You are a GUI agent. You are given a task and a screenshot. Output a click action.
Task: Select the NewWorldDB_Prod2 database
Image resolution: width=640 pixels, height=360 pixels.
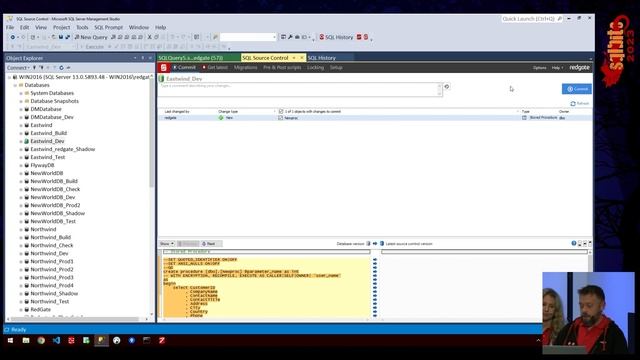click(55, 205)
